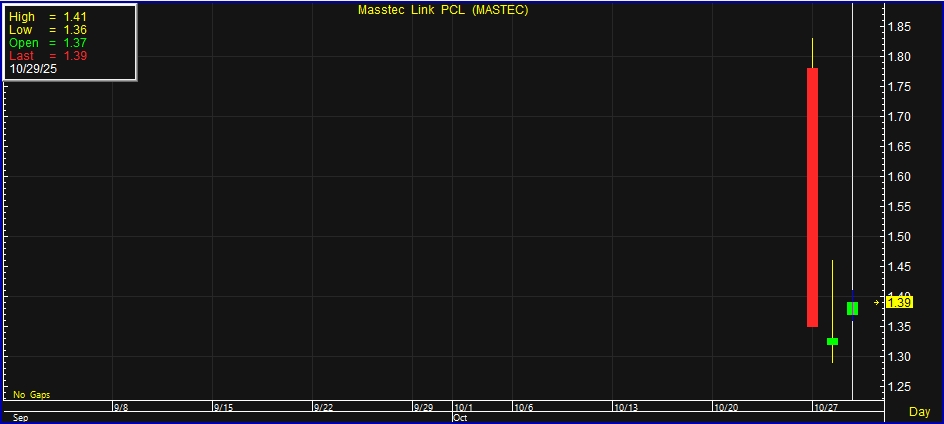
Task: Click the 10/27 date on the time axis
Action: [x=825, y=408]
